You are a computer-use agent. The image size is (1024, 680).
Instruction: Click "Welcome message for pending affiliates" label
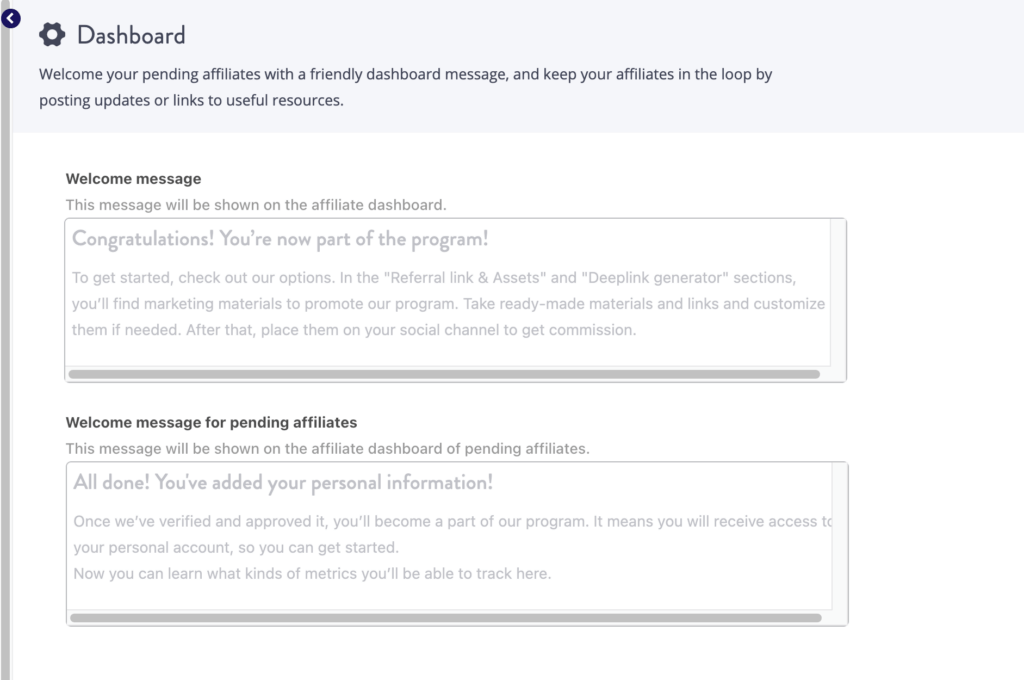coord(211,423)
